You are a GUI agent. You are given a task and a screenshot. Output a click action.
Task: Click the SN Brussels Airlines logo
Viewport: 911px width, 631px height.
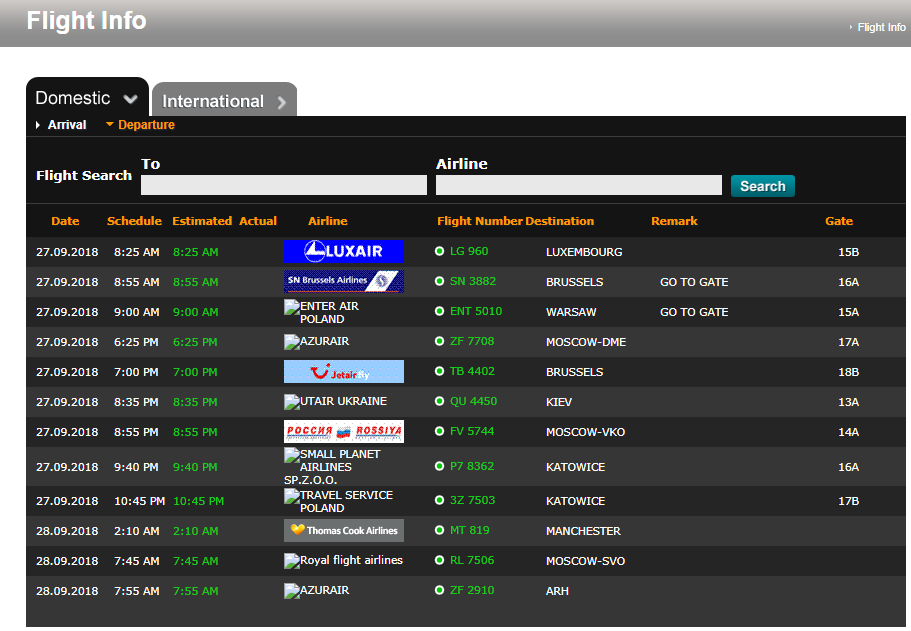(x=343, y=282)
